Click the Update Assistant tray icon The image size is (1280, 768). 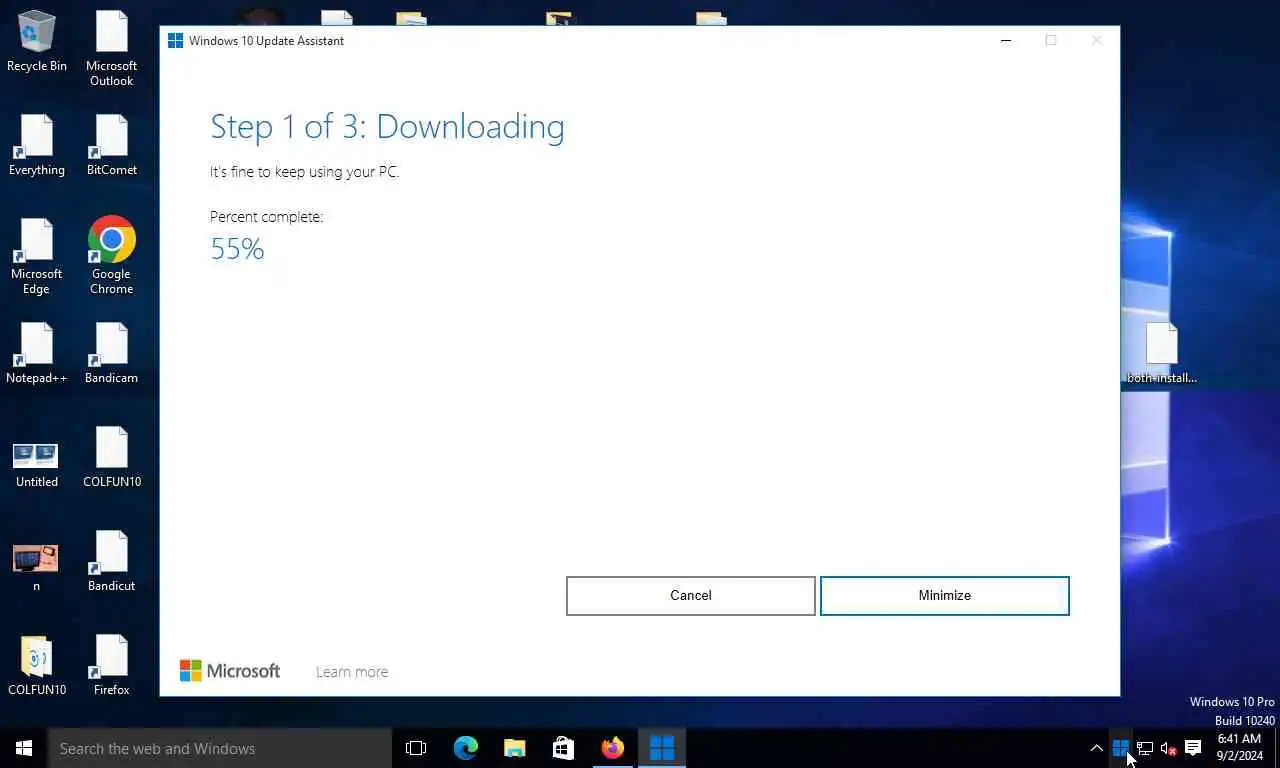tap(1121, 748)
